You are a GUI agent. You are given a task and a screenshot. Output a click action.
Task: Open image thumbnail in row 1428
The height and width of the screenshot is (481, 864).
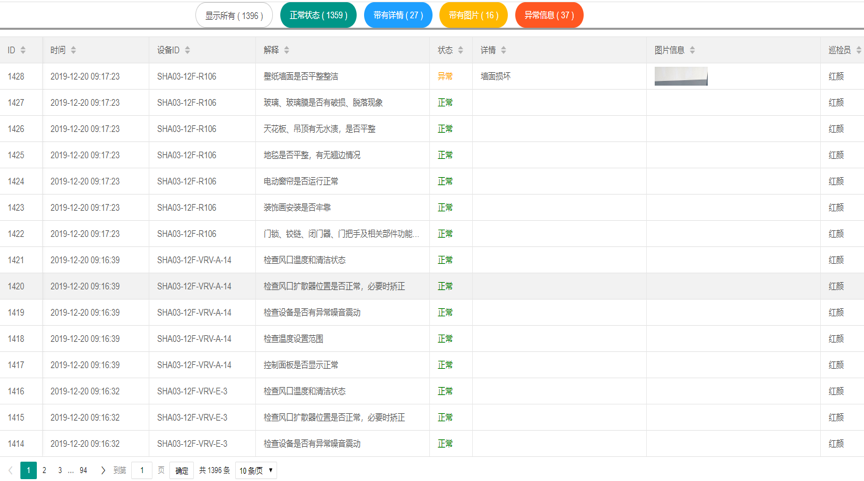(x=681, y=76)
